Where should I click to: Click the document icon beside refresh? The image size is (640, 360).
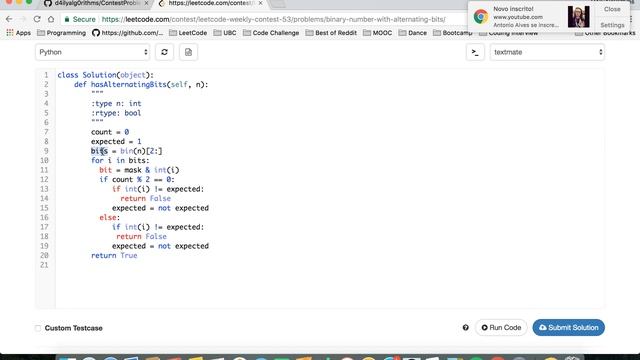click(x=188, y=52)
